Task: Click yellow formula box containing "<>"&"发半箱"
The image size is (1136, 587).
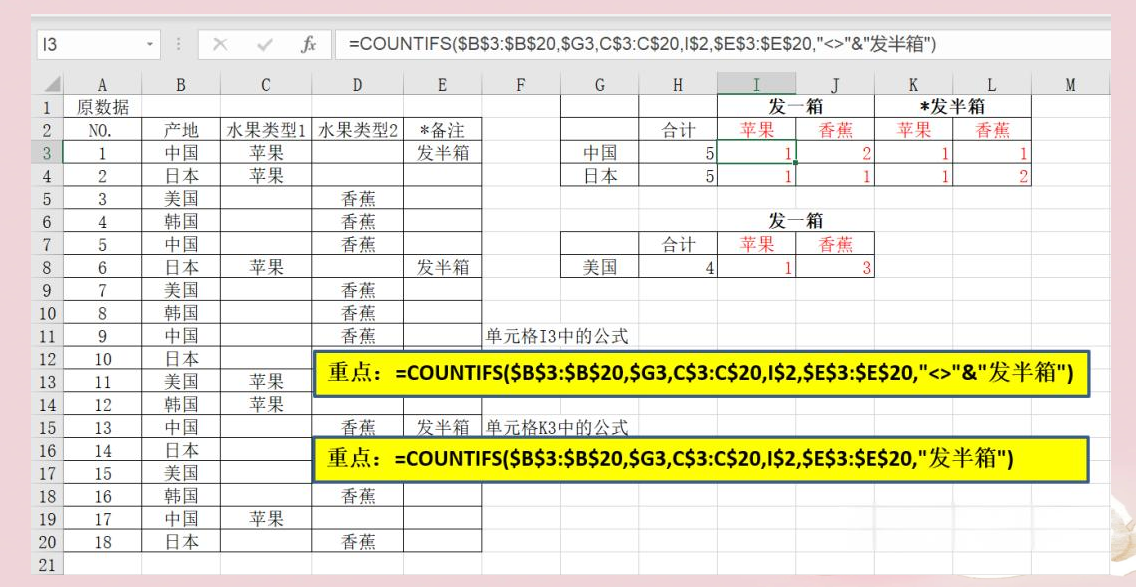Action: 701,374
